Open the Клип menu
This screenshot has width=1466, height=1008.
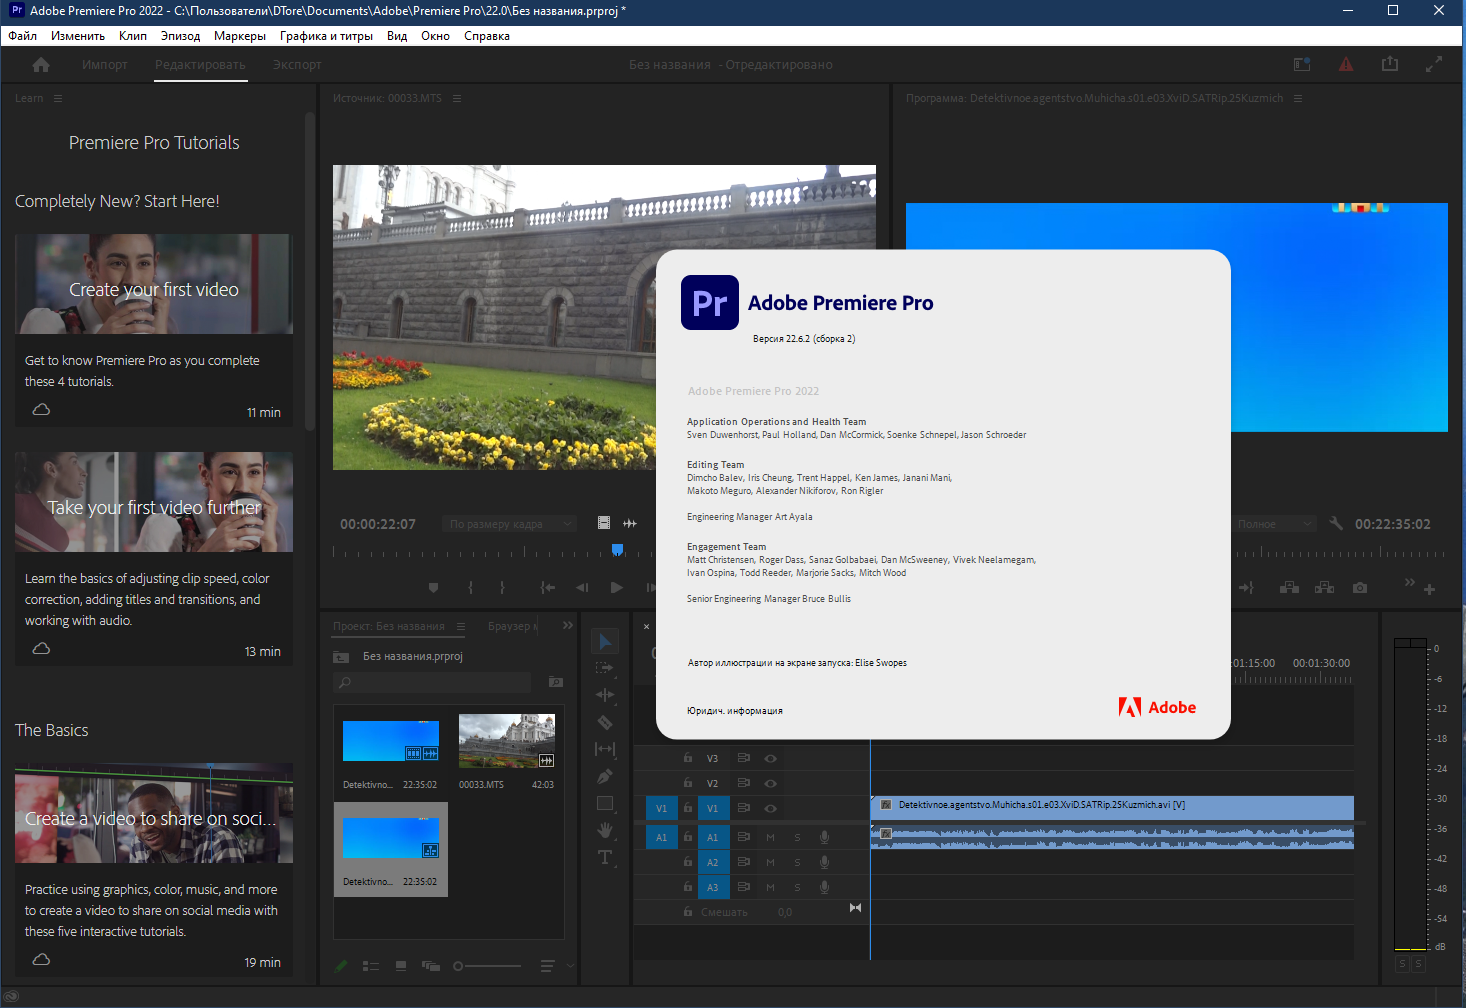pos(132,36)
